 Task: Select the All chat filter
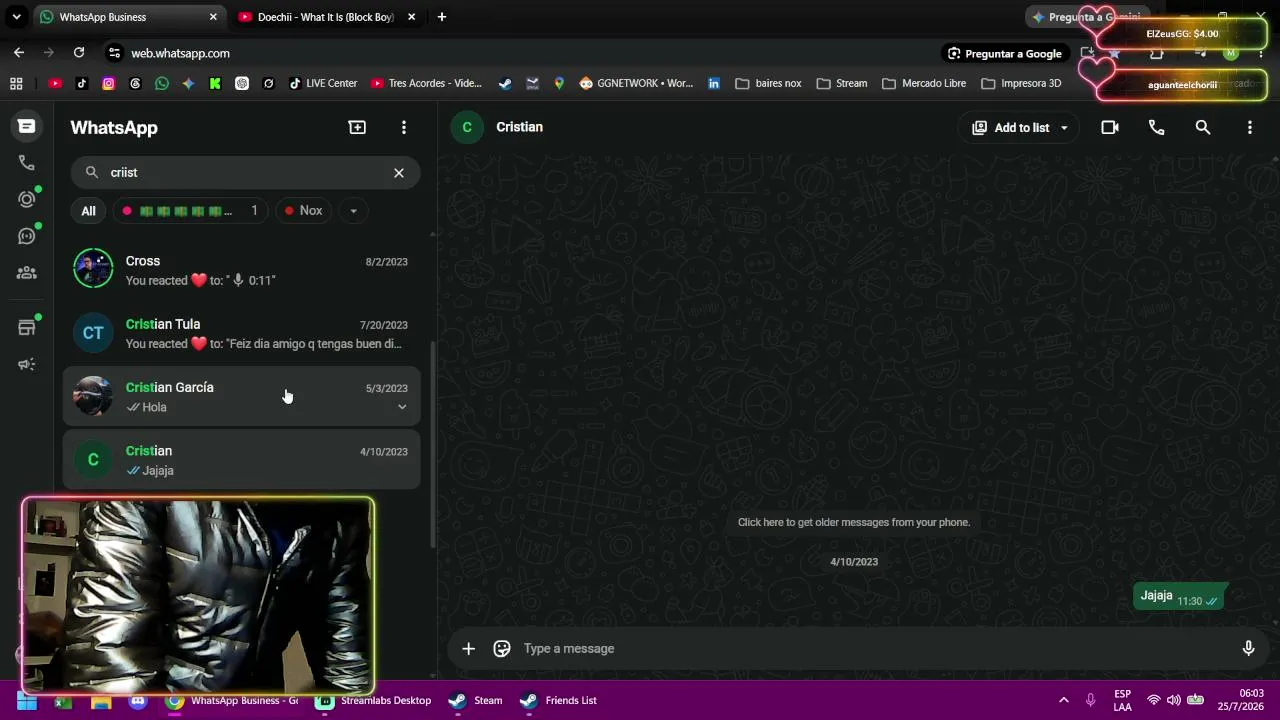88,211
